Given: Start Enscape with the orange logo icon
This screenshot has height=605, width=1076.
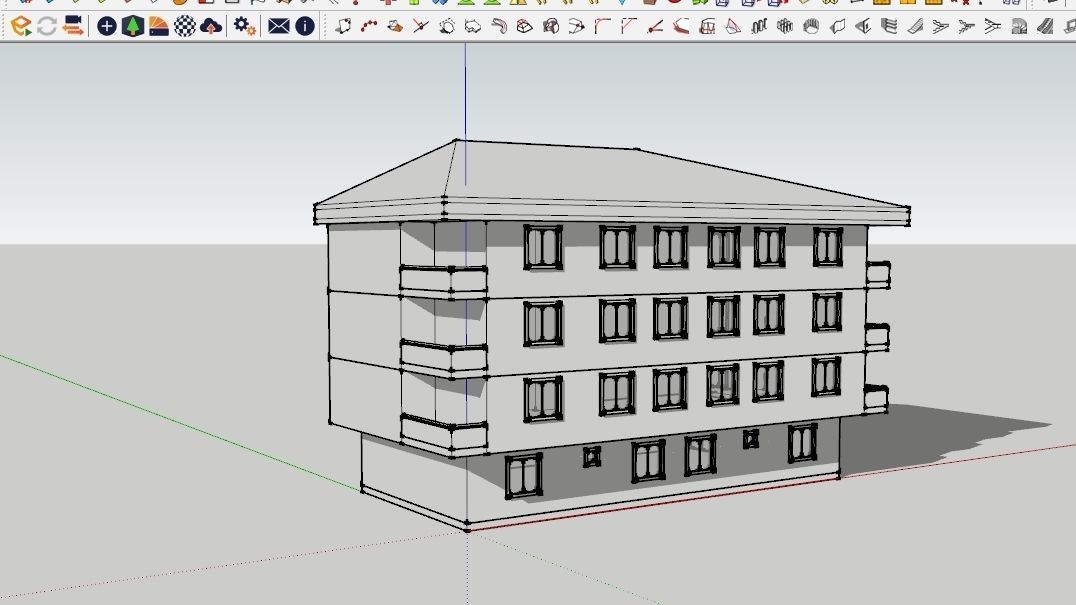Looking at the screenshot, I should coord(21,26).
